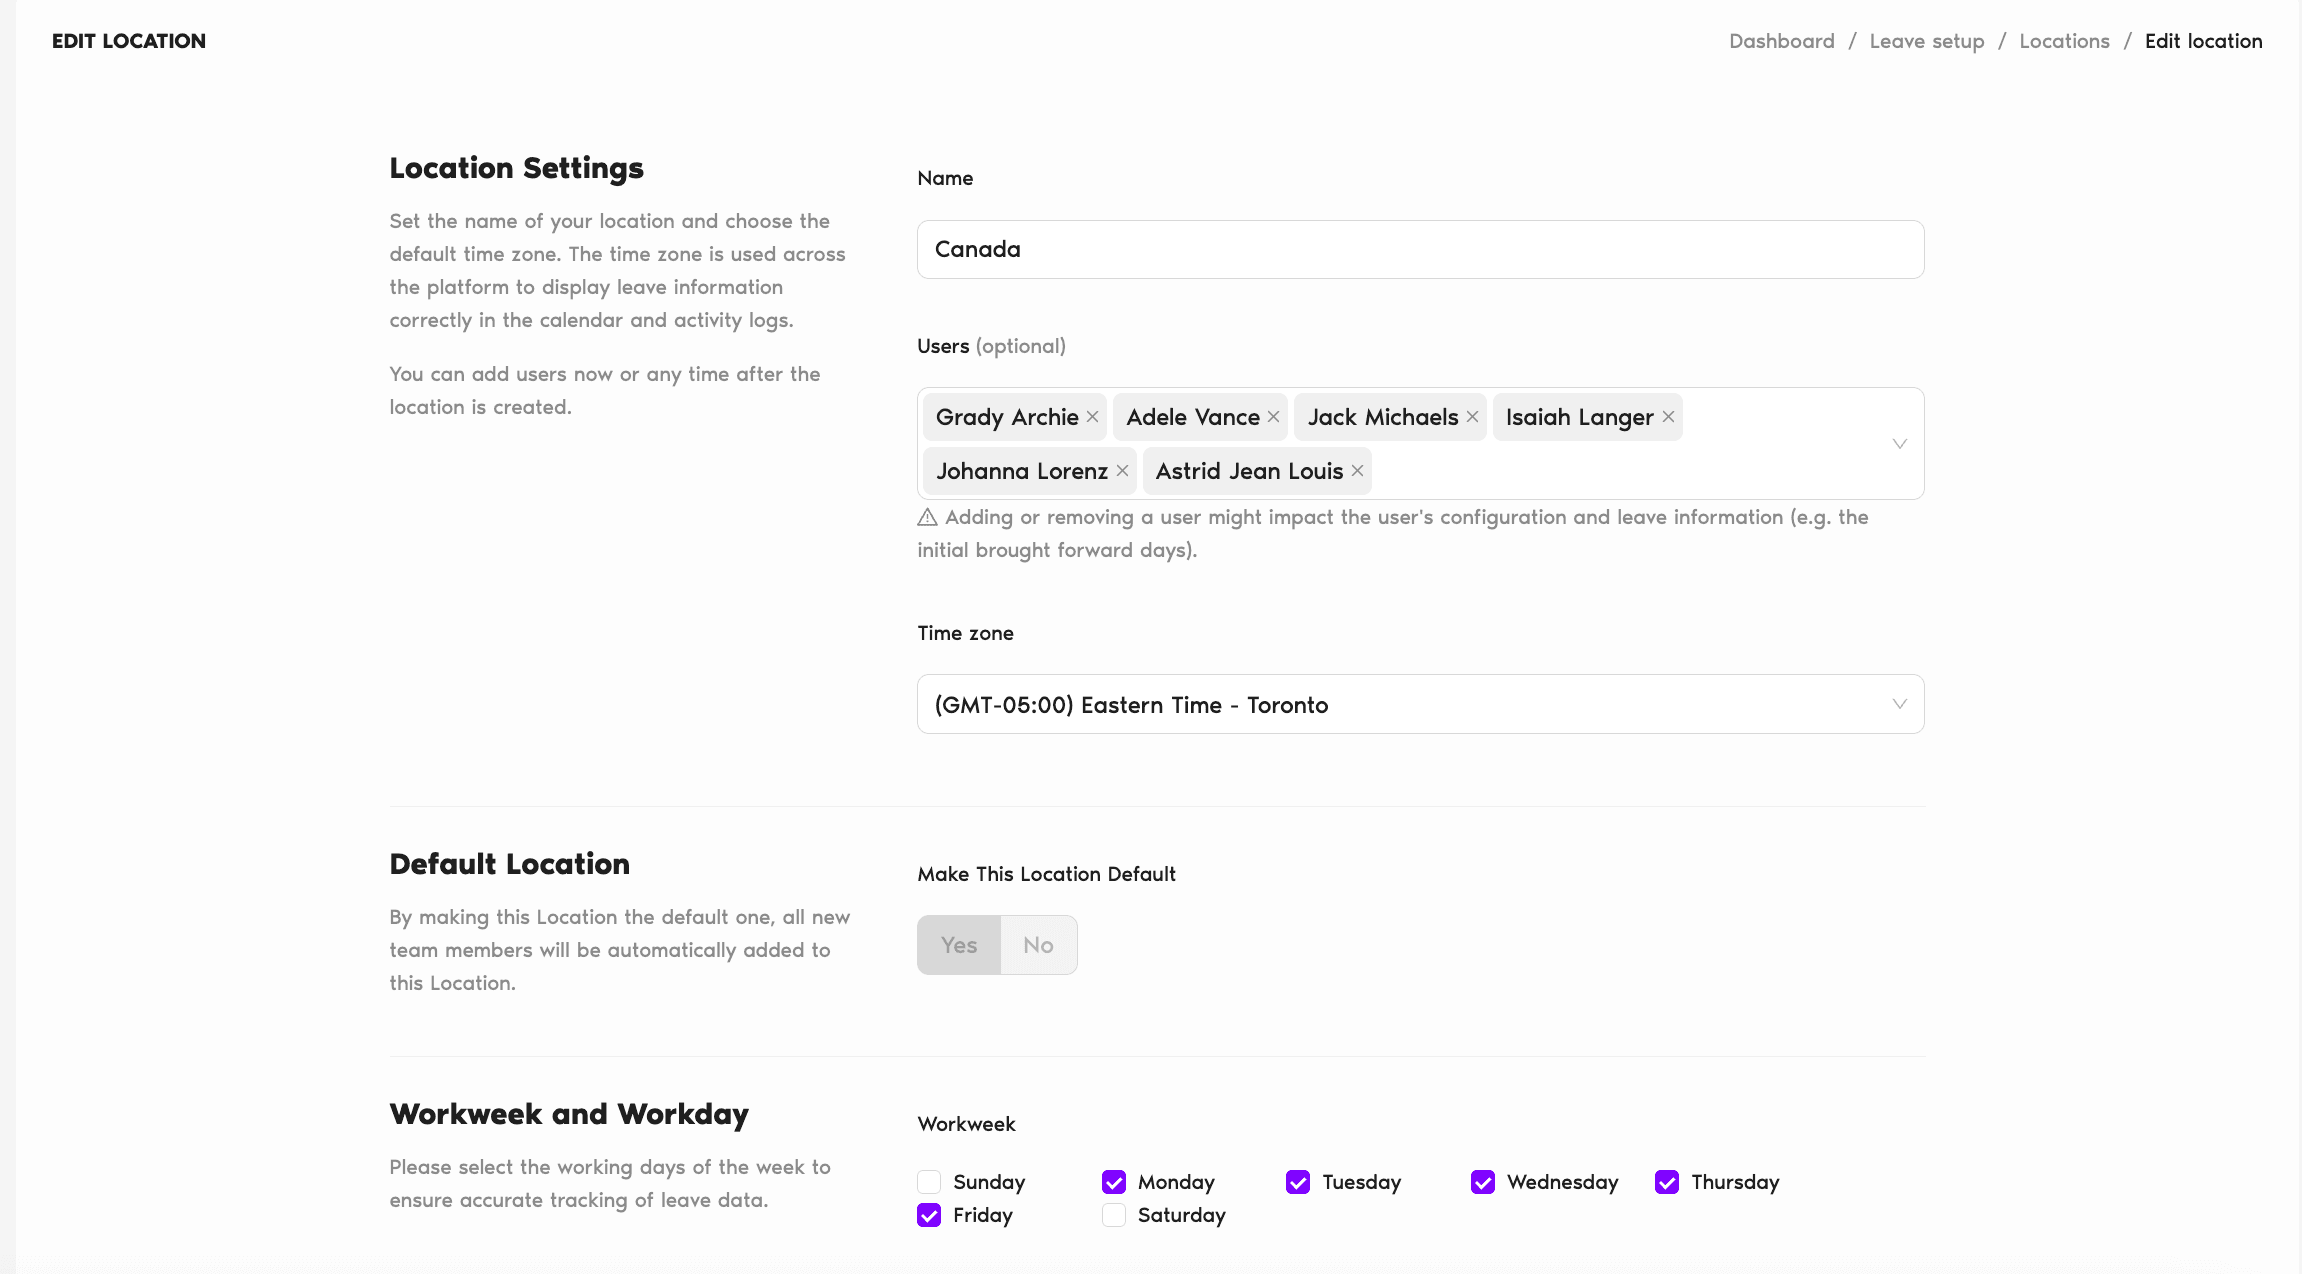Viewport: 2302px width, 1274px height.
Task: Uncheck the Tuesday checkbox
Action: (x=1298, y=1182)
